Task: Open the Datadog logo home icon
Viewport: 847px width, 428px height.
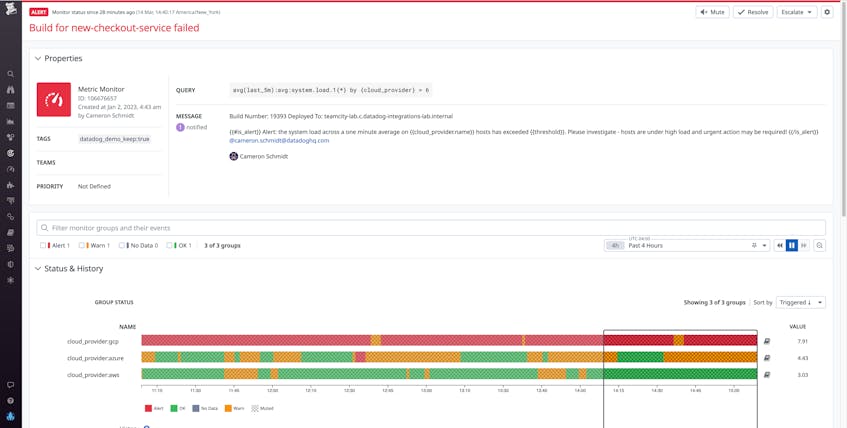Action: pyautogui.click(x=10, y=11)
